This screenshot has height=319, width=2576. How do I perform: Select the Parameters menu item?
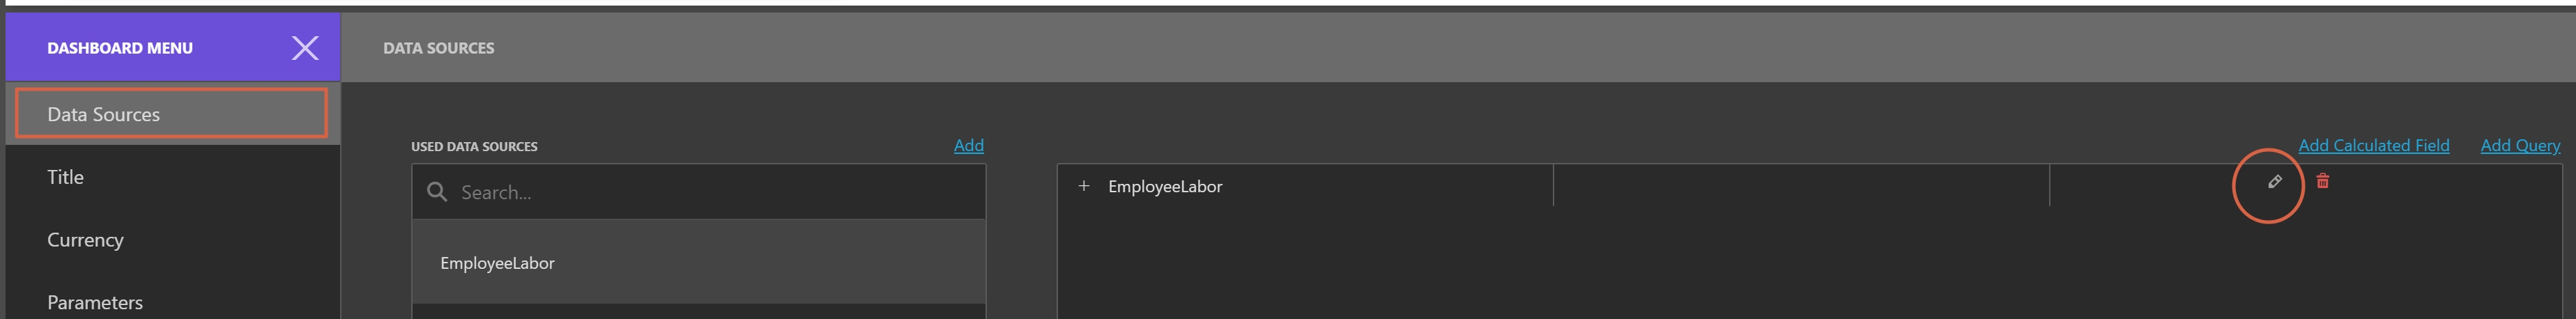click(95, 302)
